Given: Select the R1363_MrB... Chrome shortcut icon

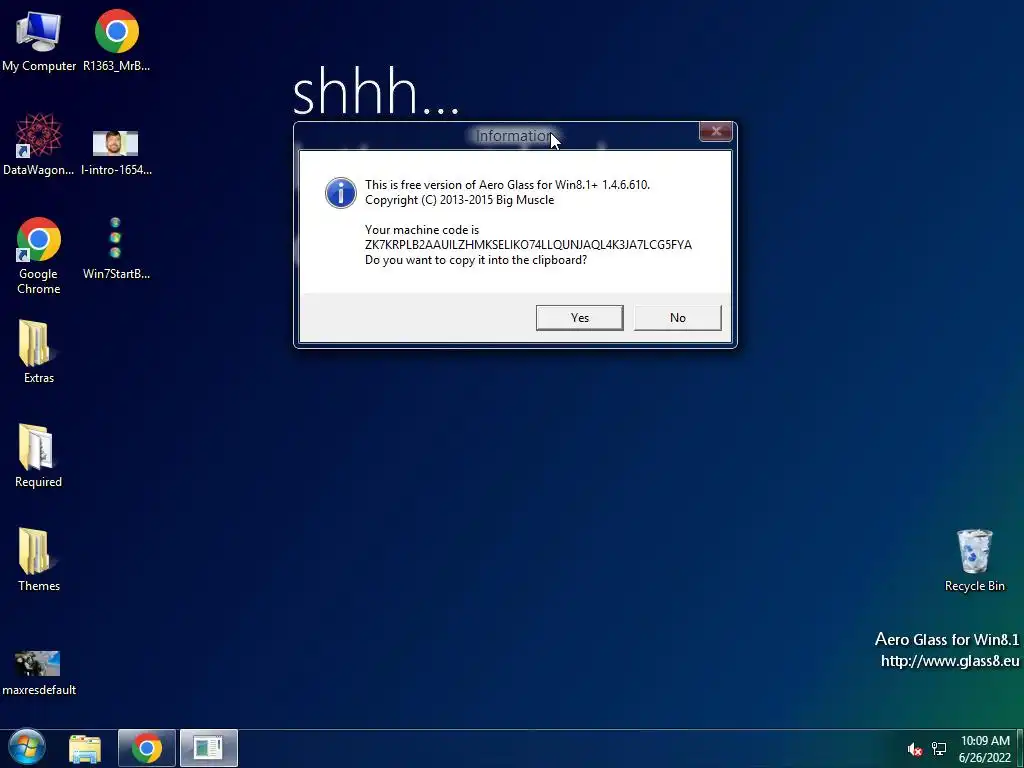Looking at the screenshot, I should pyautogui.click(x=116, y=40).
